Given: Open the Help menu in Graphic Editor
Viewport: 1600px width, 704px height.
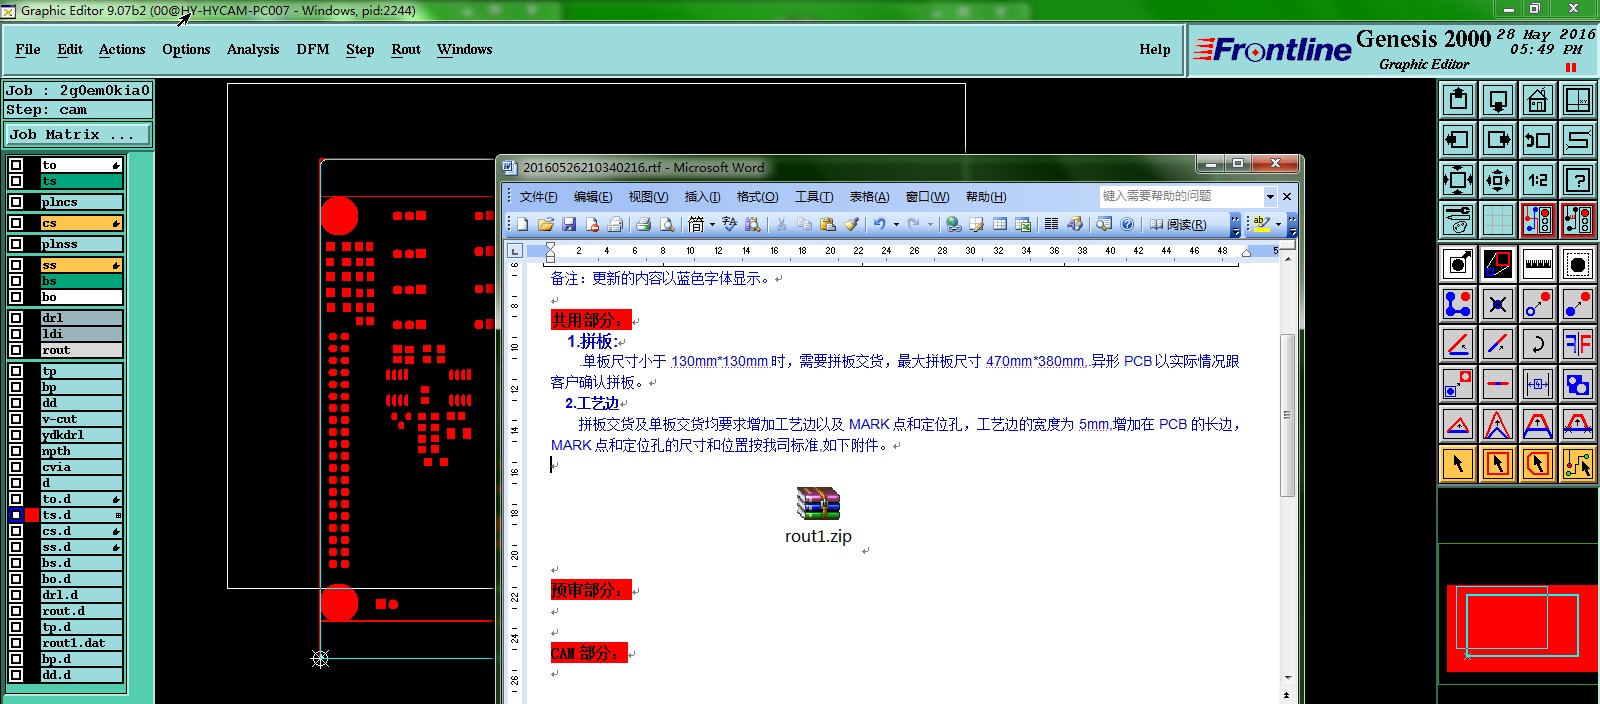Looking at the screenshot, I should 1155,49.
